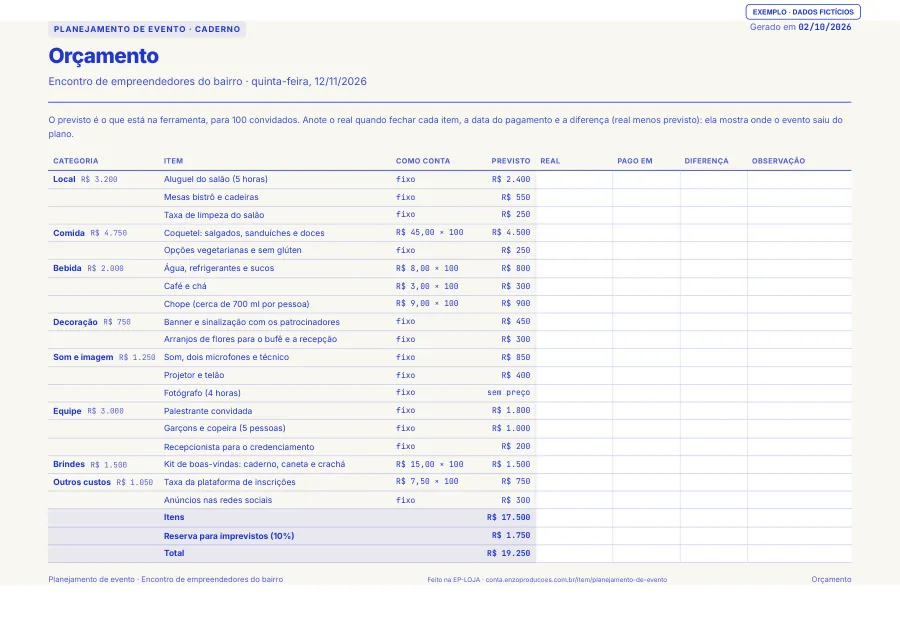
Task: Click the 'REAL' cell for Aluguel do salão
Action: (574, 180)
